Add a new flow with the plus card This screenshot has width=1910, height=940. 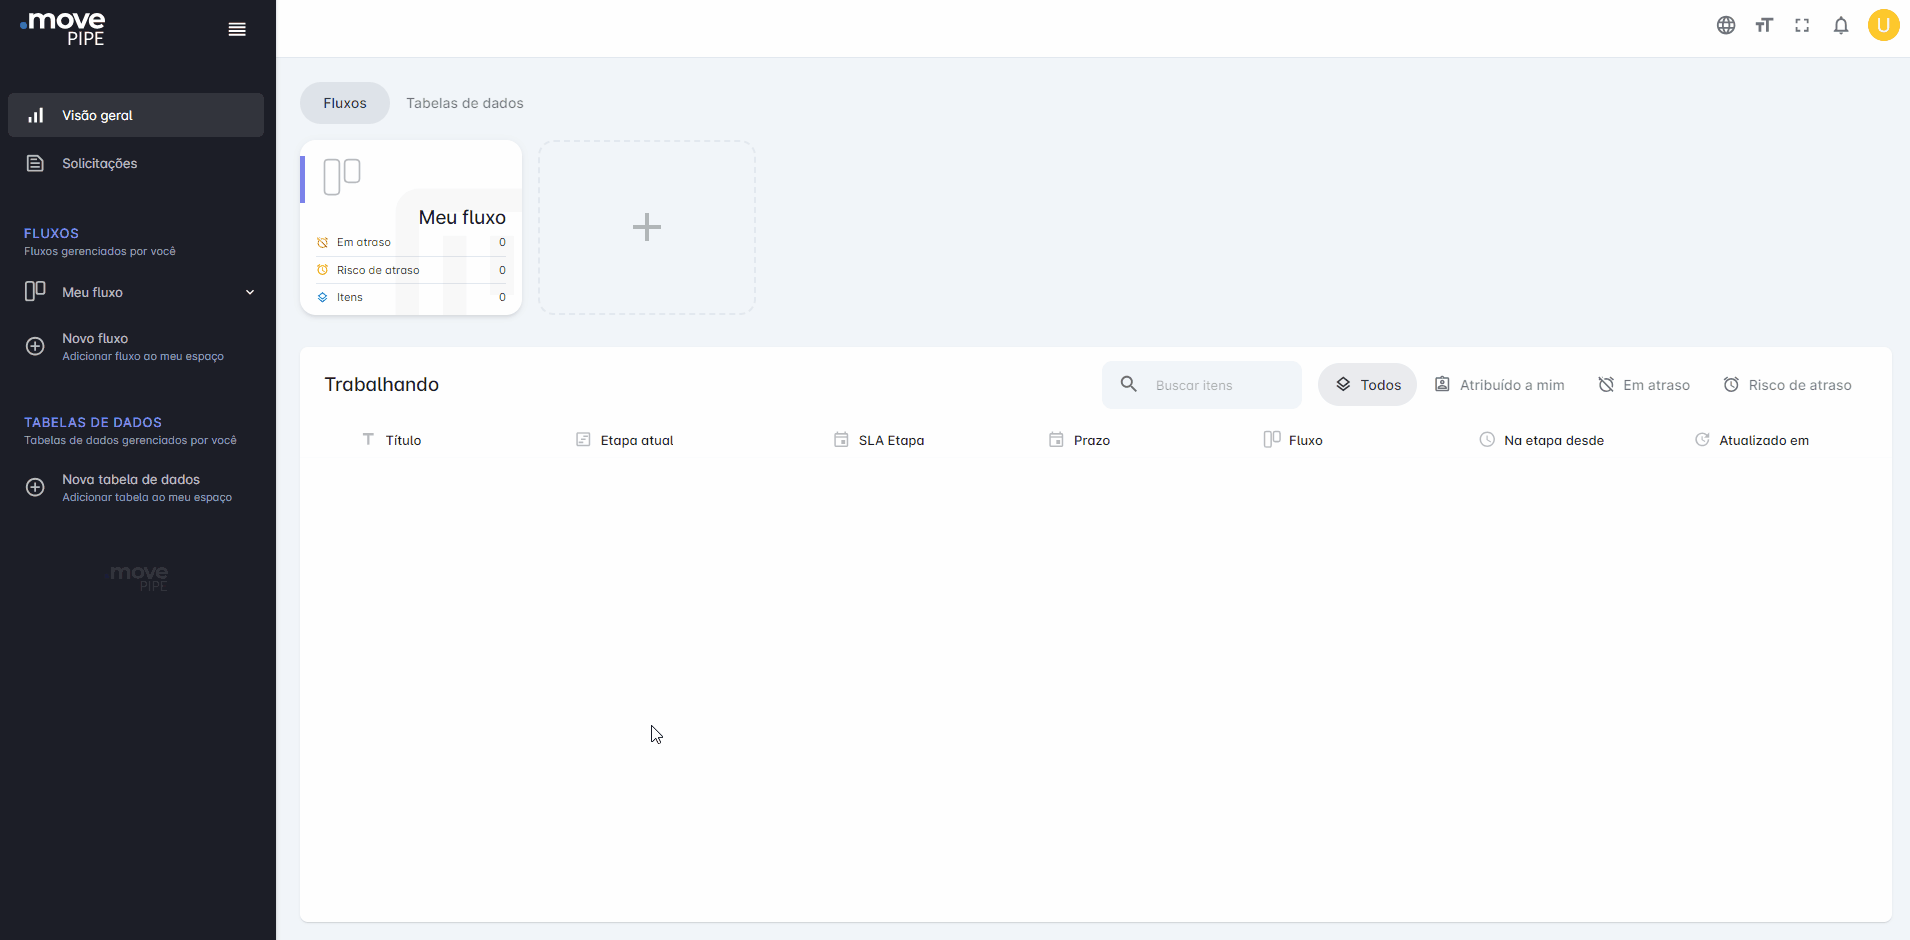click(647, 227)
